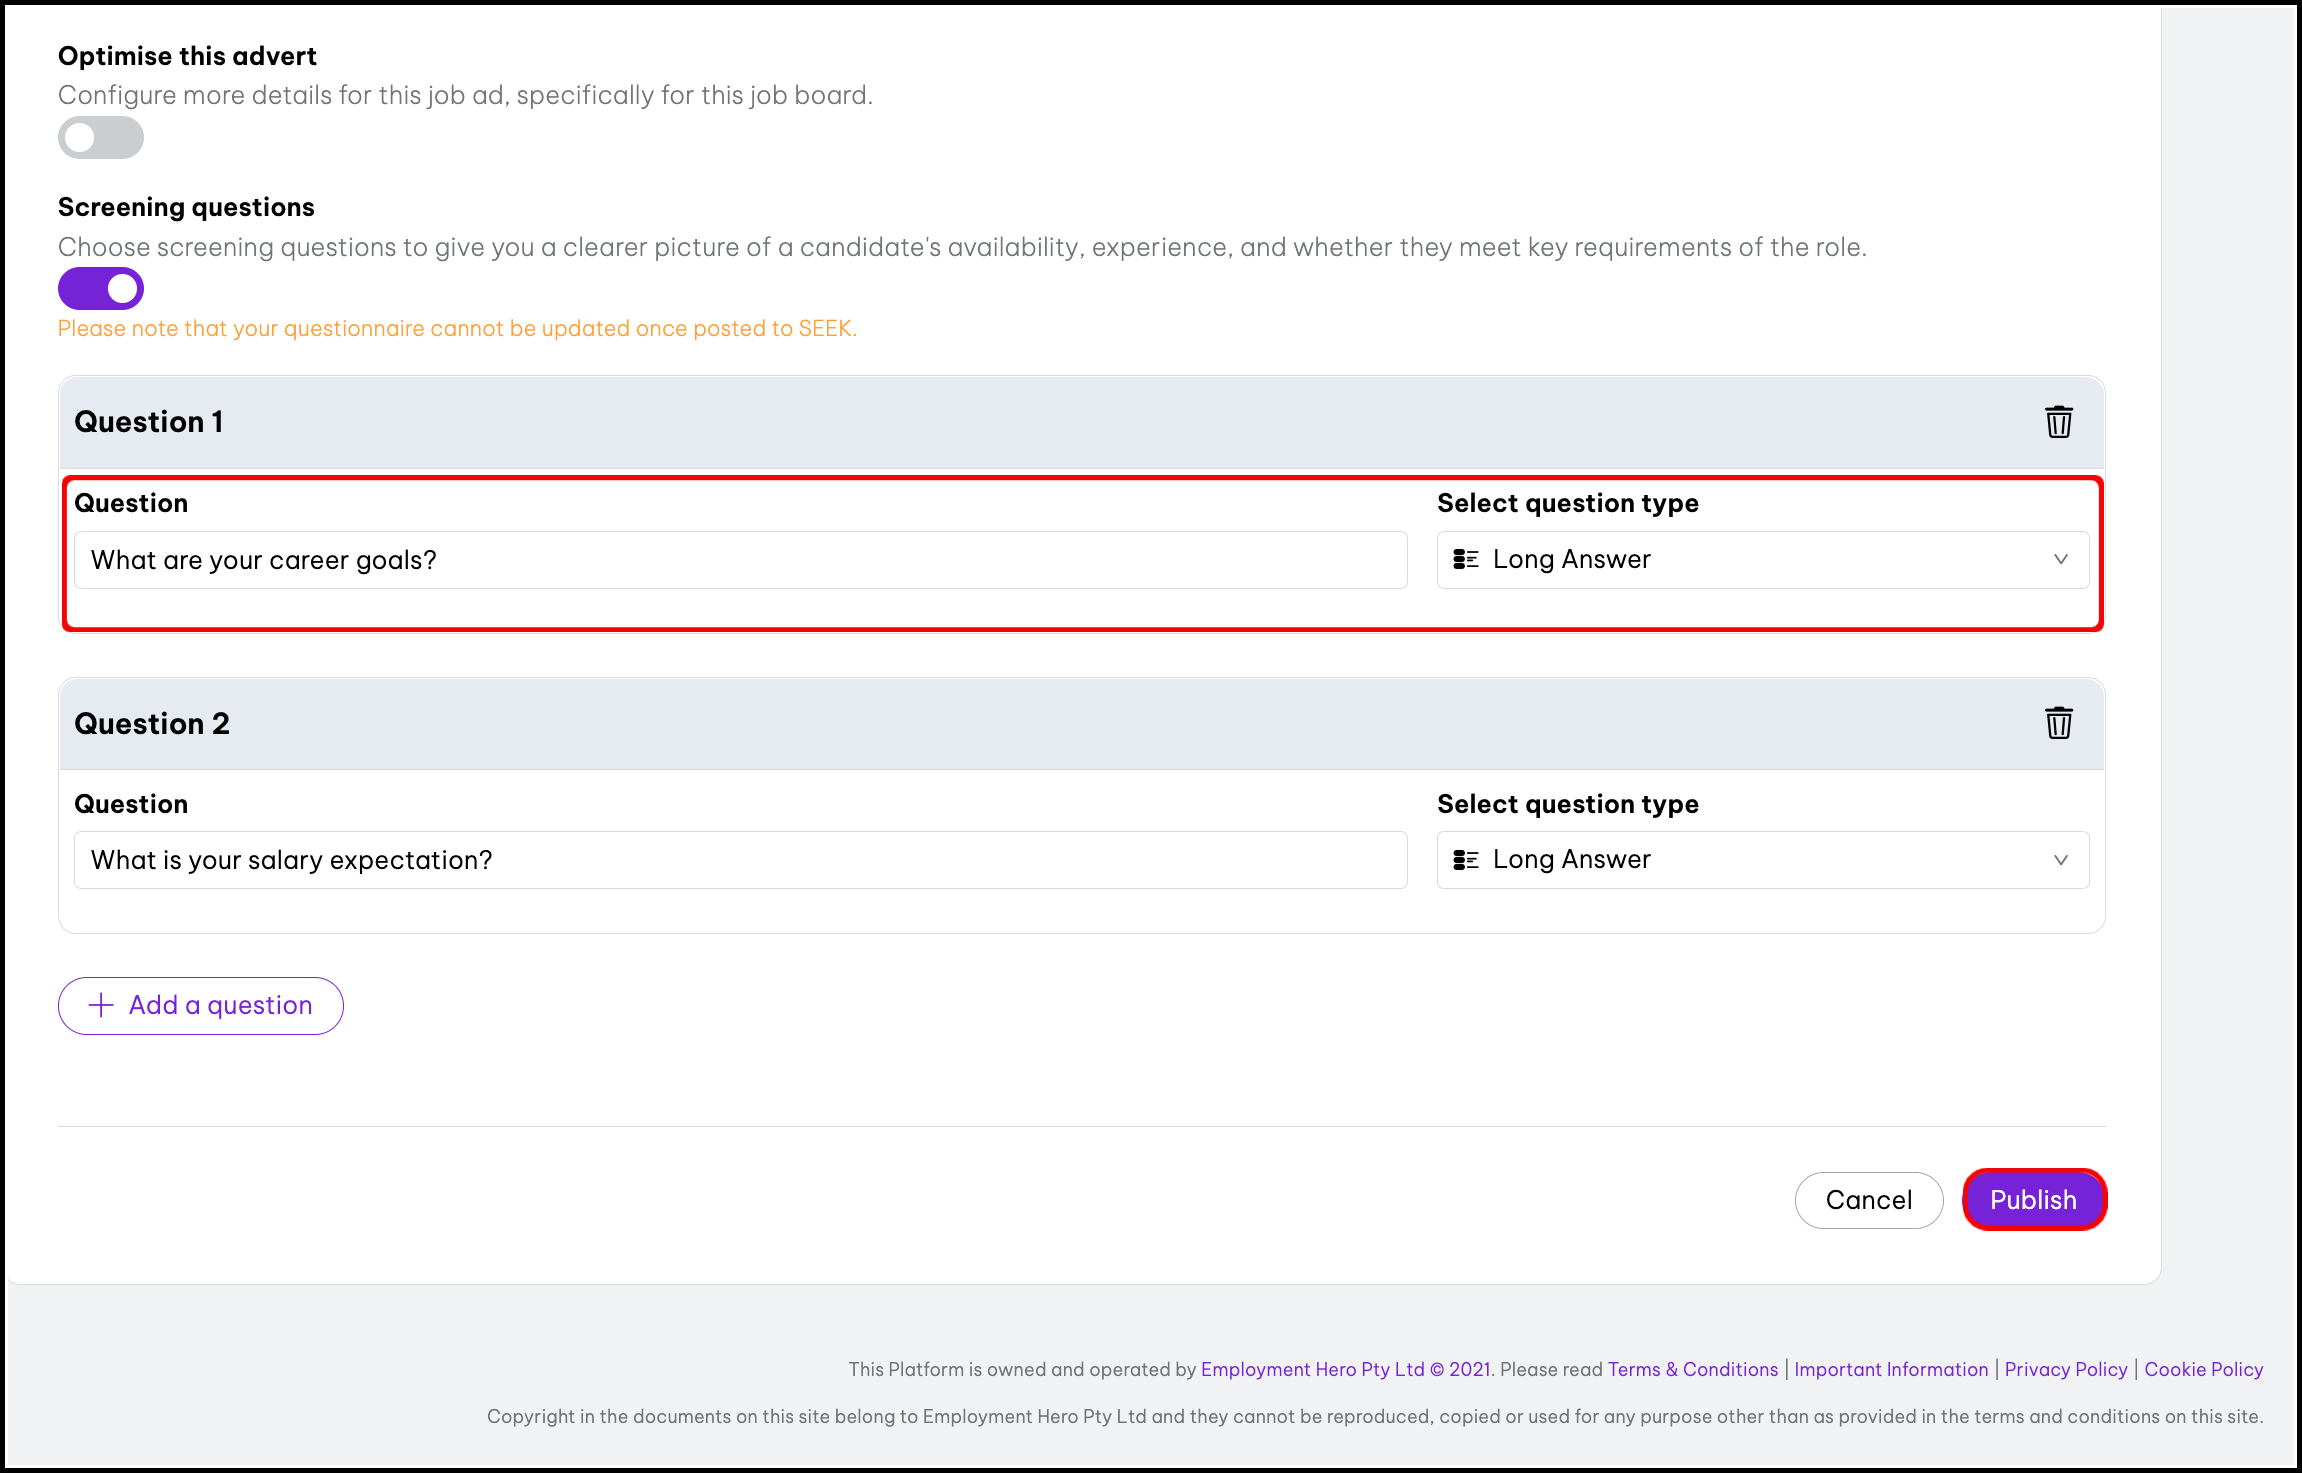Expand Question 1 type chevron arrow
Image resolution: width=2302 pixels, height=1473 pixels.
2060,560
